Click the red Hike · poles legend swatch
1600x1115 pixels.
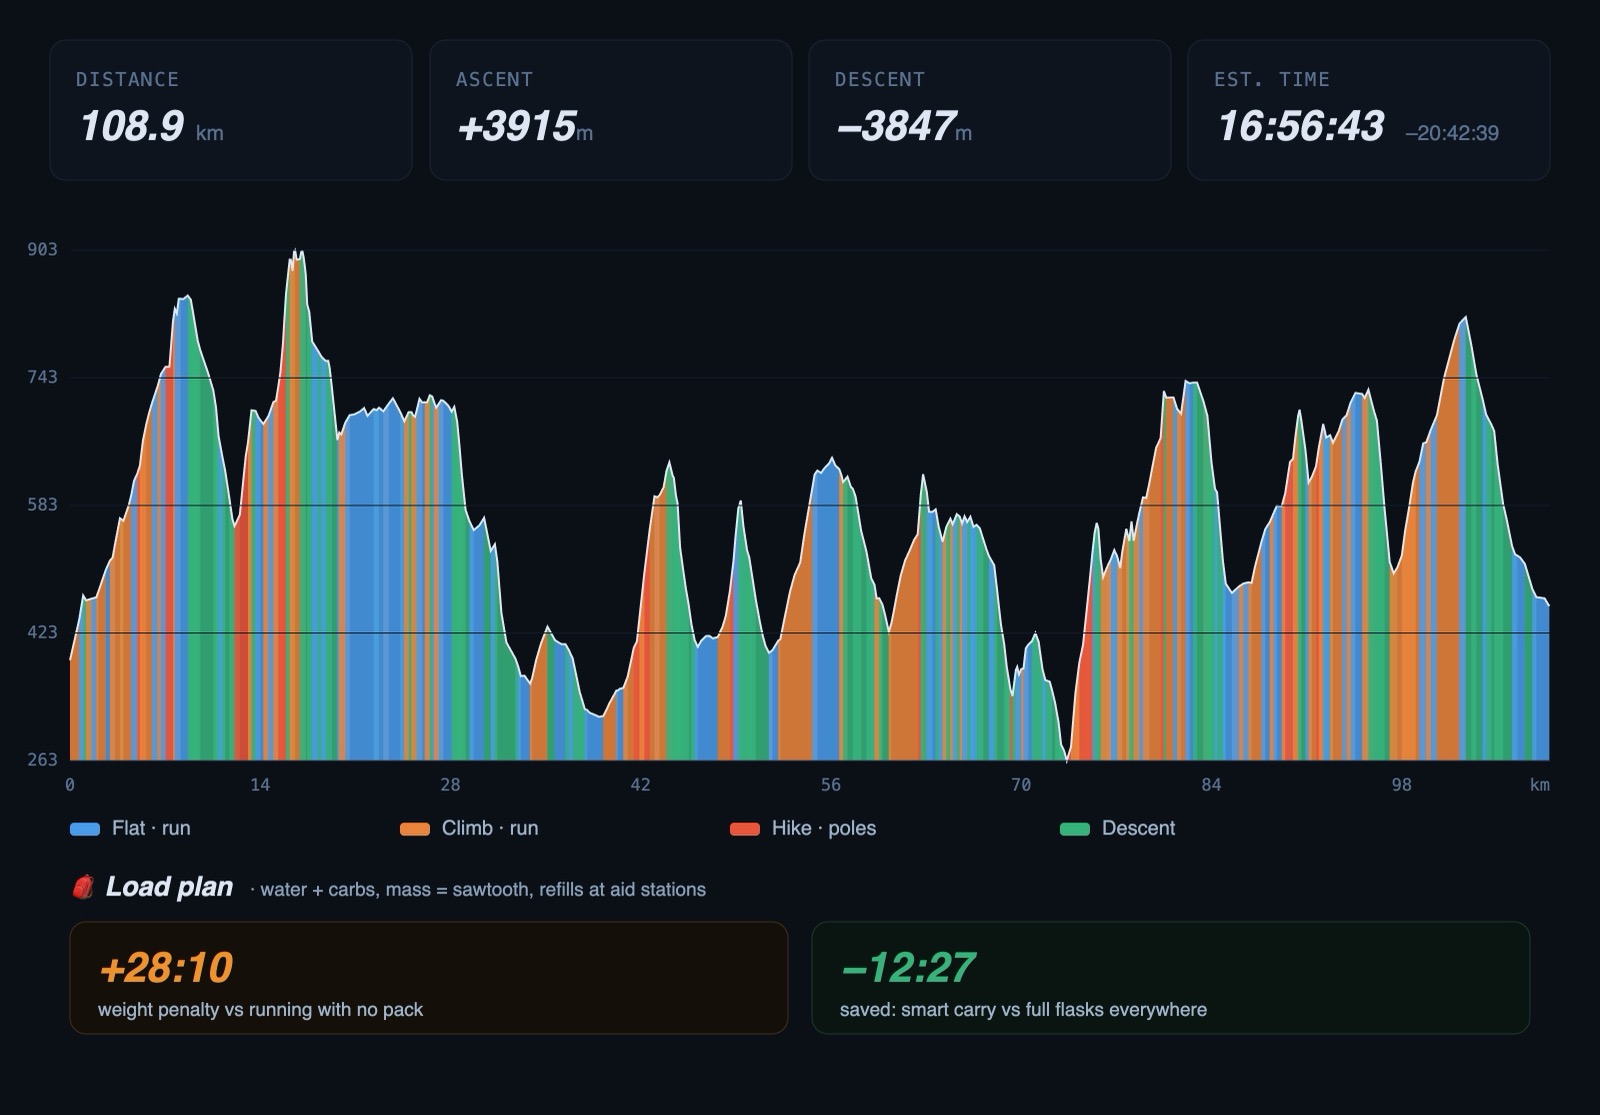[745, 828]
